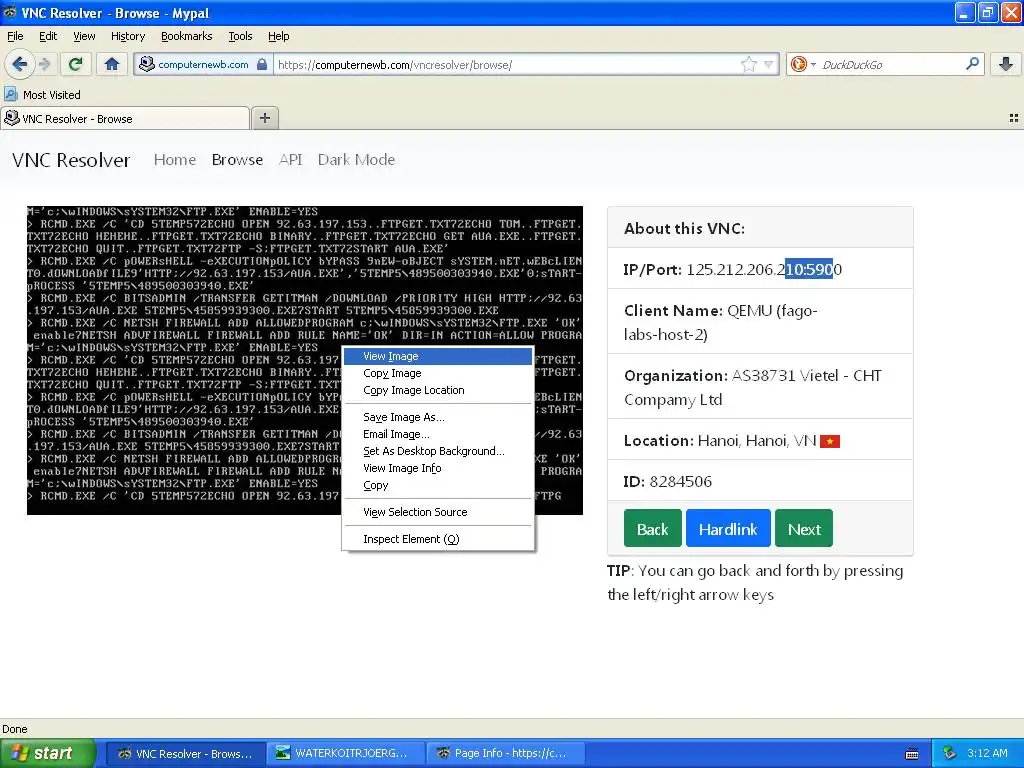This screenshot has width=1024, height=768.
Task: Click the blue Hardlink button
Action: (x=728, y=528)
